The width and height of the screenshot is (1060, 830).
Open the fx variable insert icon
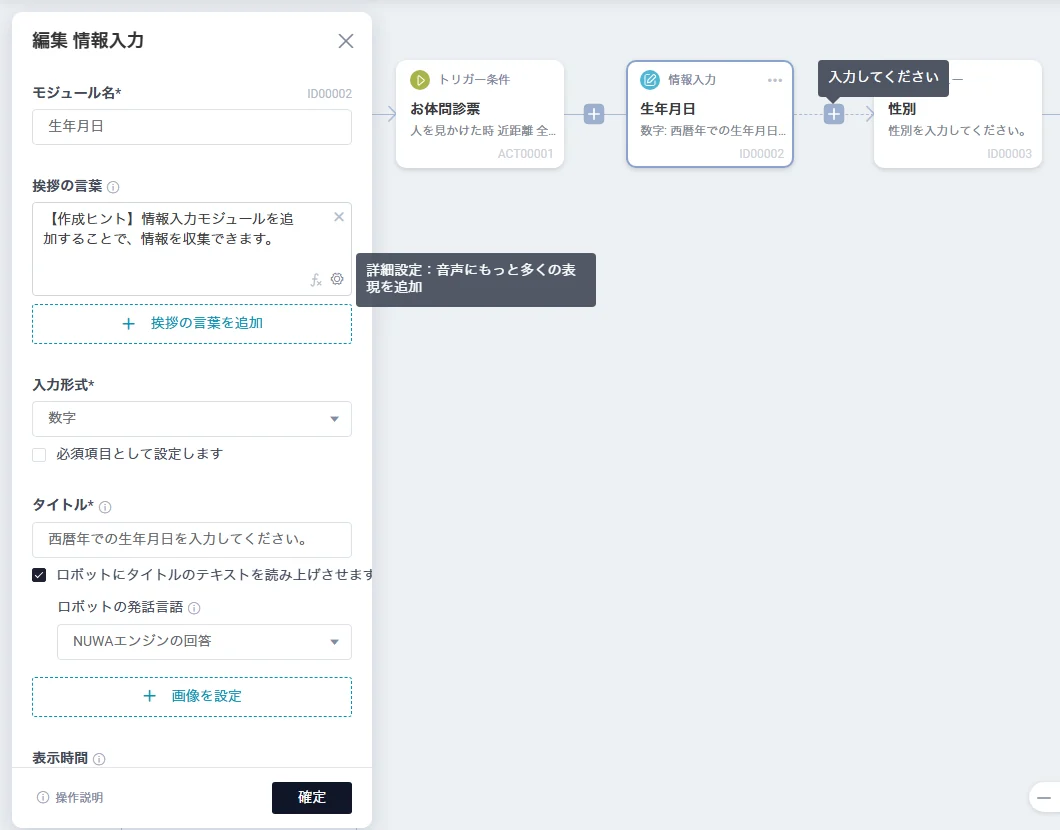[x=316, y=279]
